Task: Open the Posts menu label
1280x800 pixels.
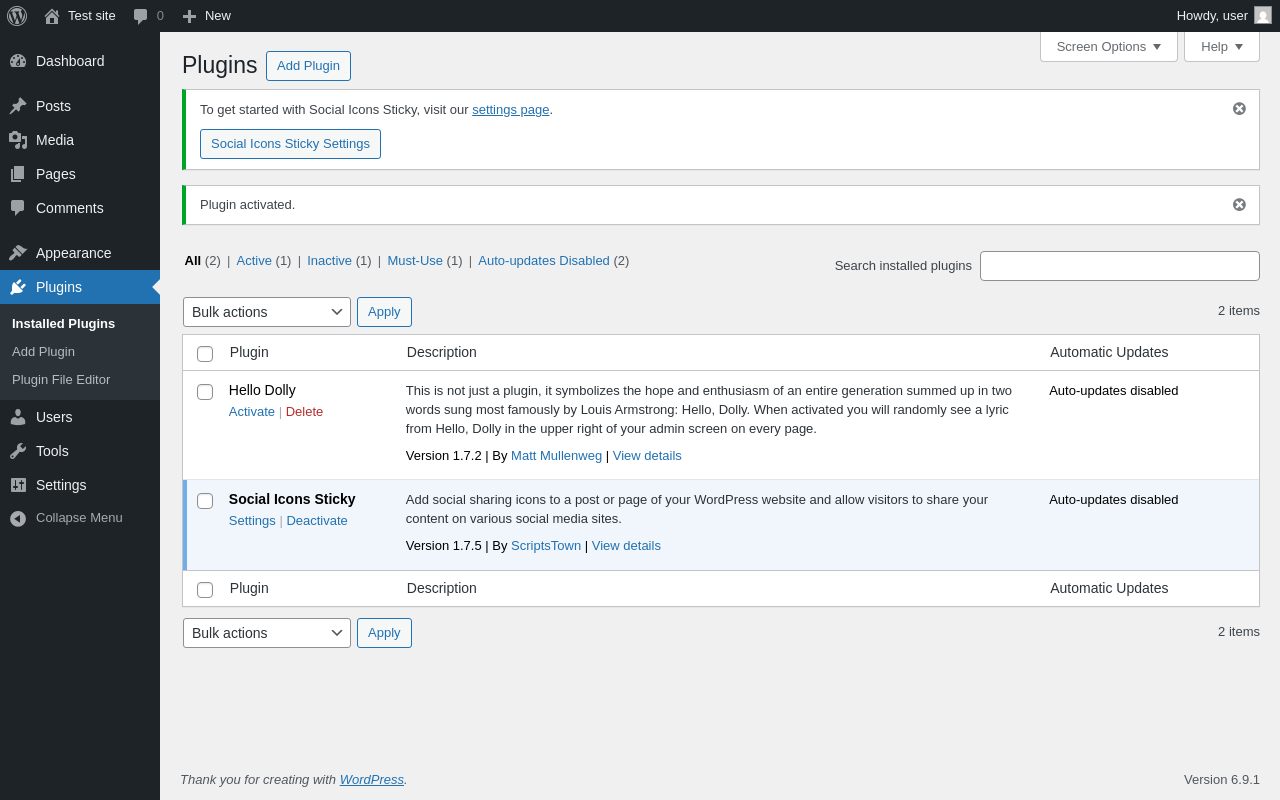Action: [53, 106]
